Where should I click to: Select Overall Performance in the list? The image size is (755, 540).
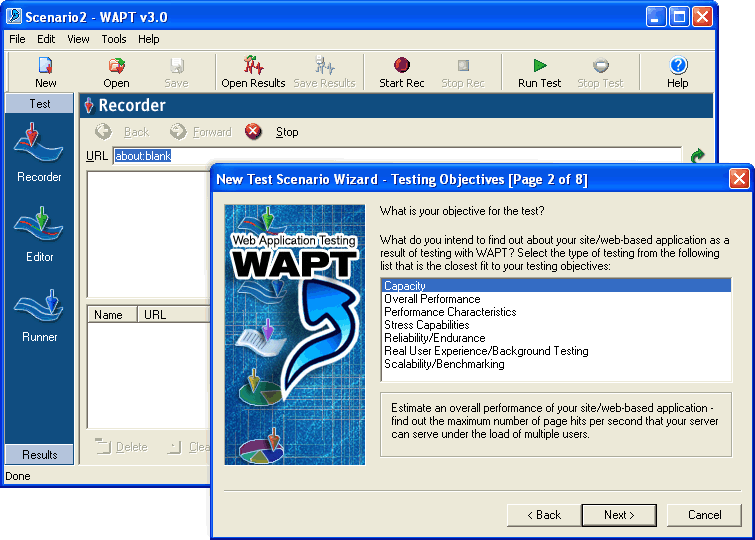pyautogui.click(x=432, y=299)
